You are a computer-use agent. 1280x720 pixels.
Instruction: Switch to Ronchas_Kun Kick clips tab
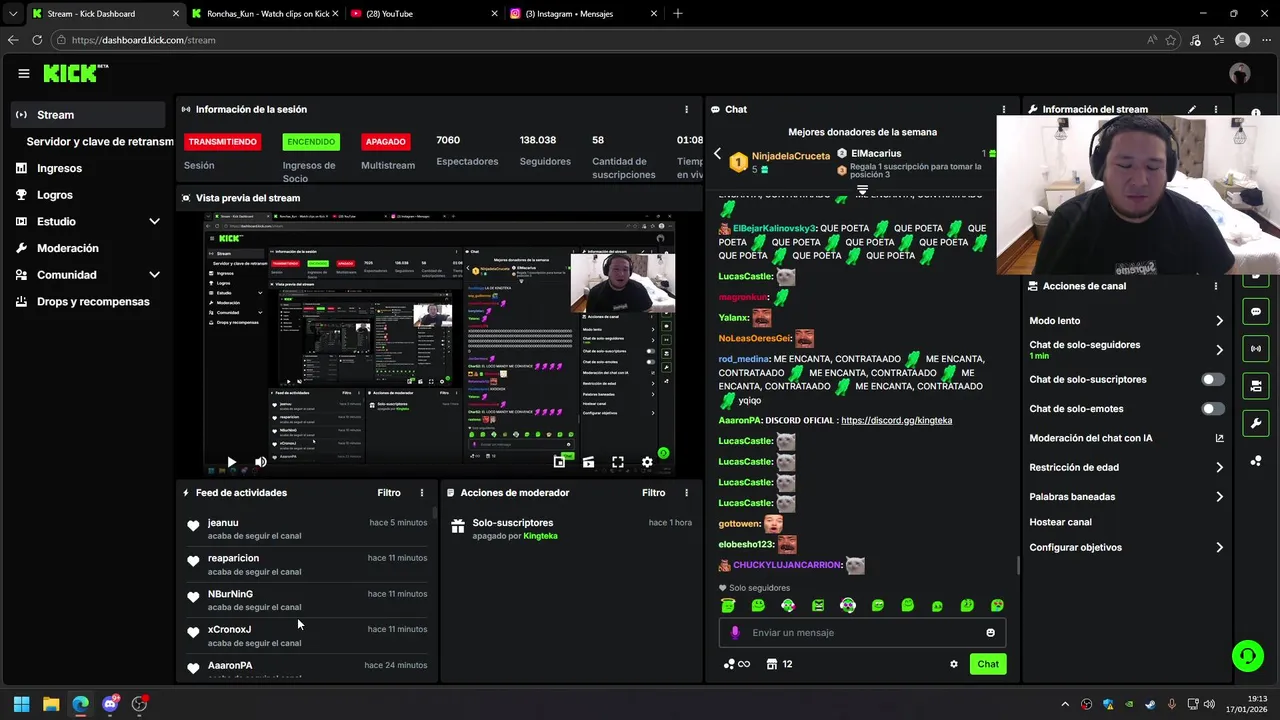point(266,14)
